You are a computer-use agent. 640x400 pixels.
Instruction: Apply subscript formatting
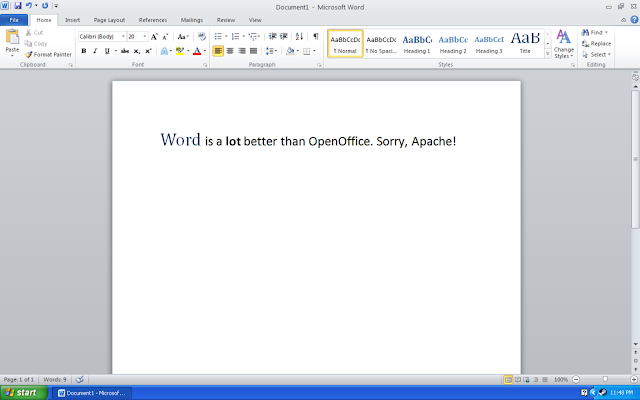point(137,51)
